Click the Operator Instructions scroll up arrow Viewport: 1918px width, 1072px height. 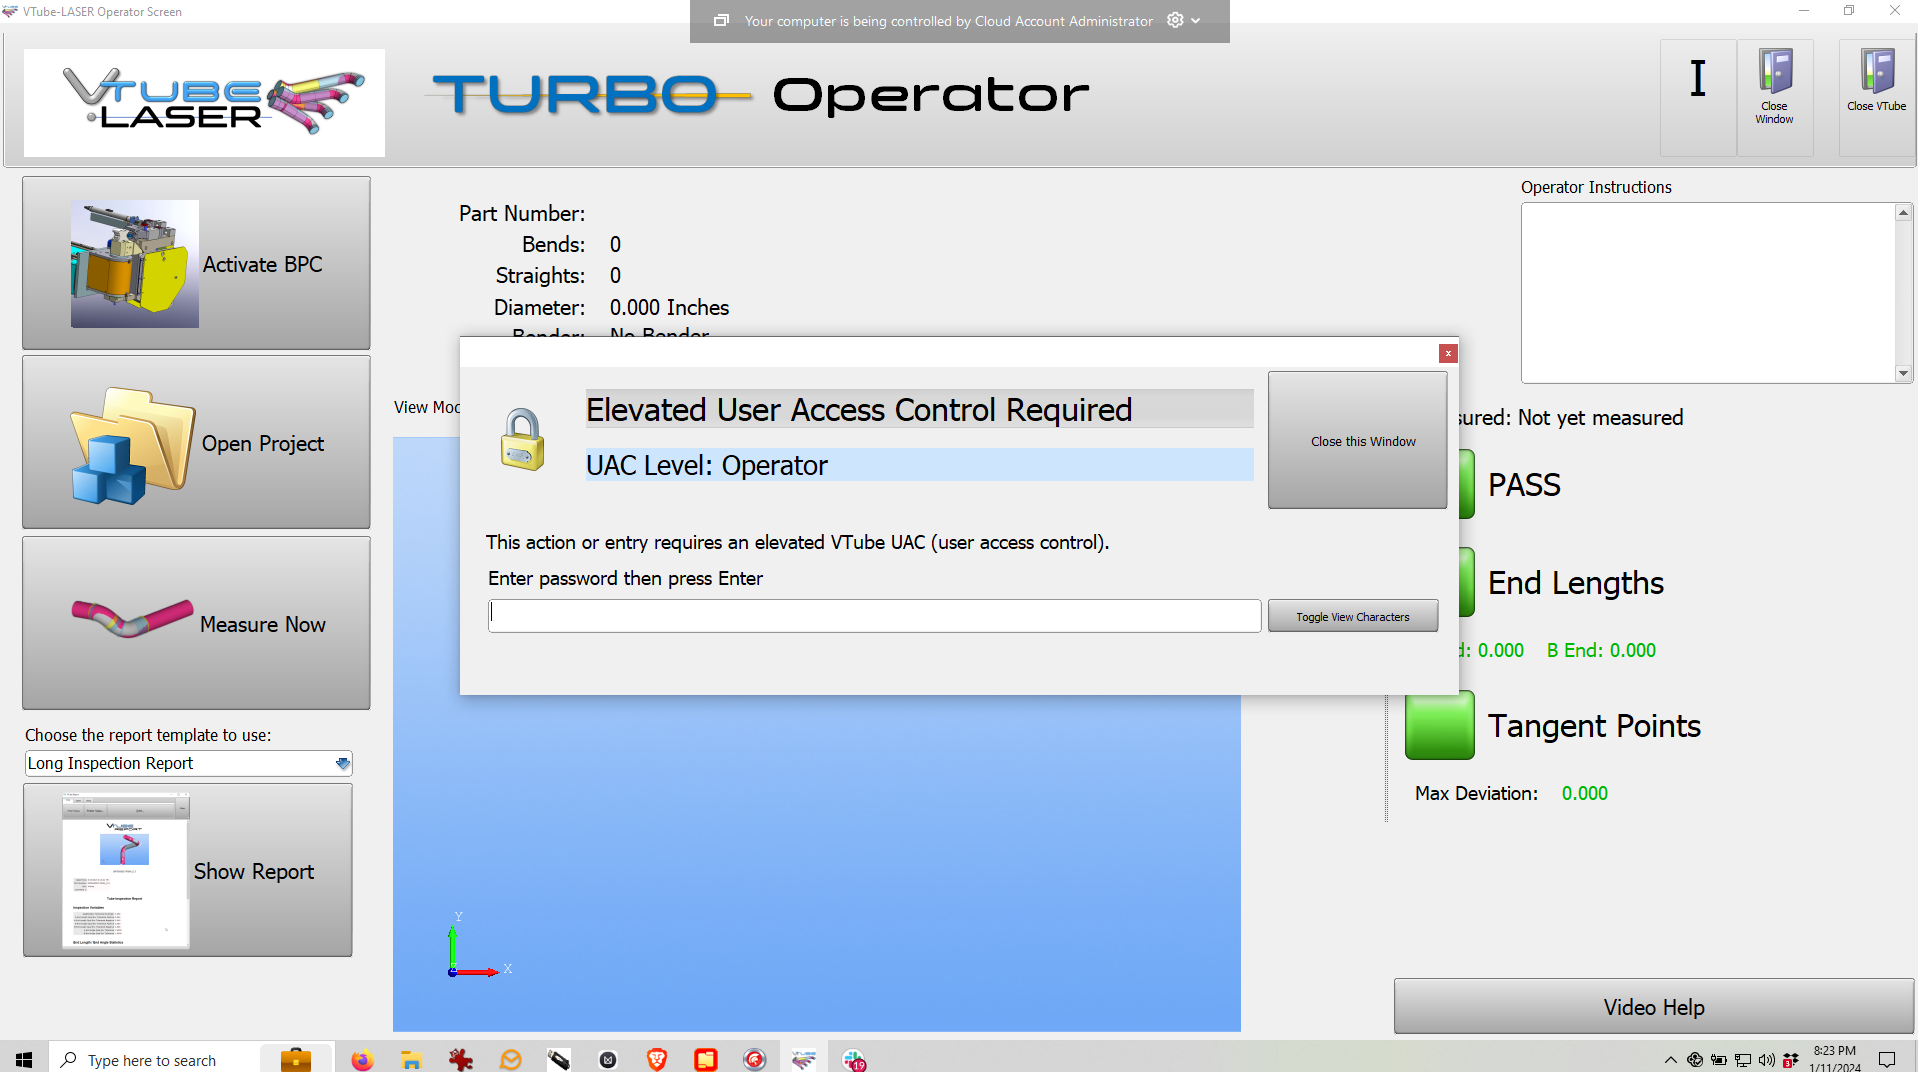(1903, 213)
